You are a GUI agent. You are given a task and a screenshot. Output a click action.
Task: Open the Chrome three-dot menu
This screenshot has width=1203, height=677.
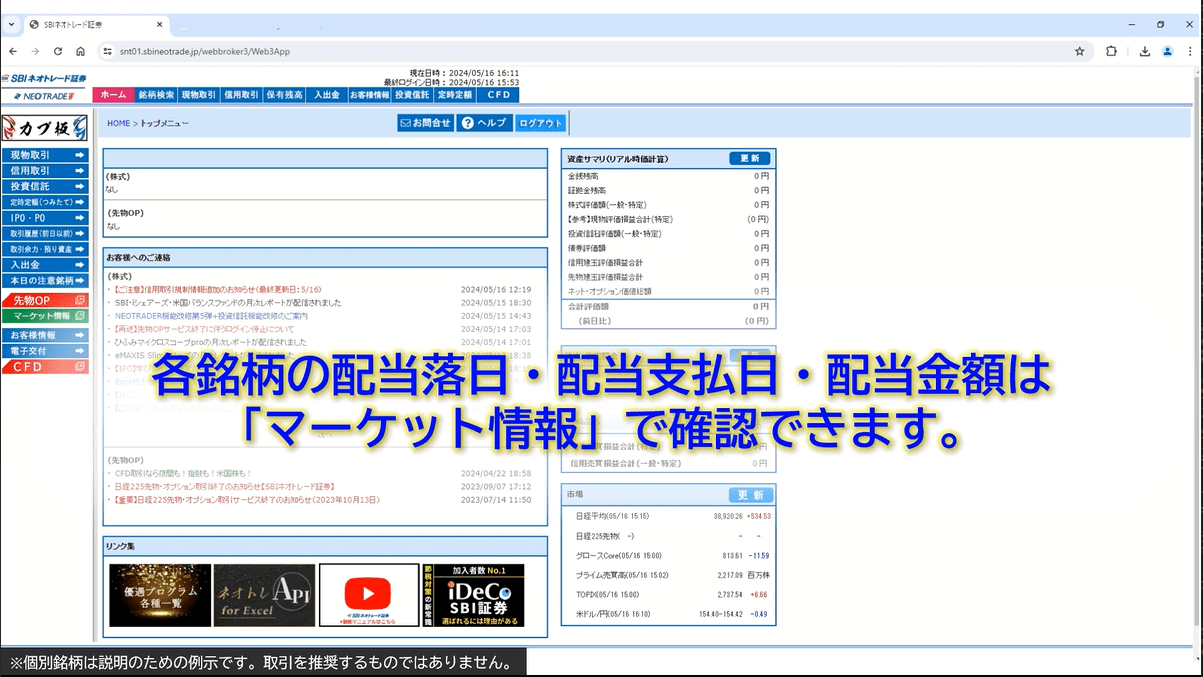tap(1191, 51)
